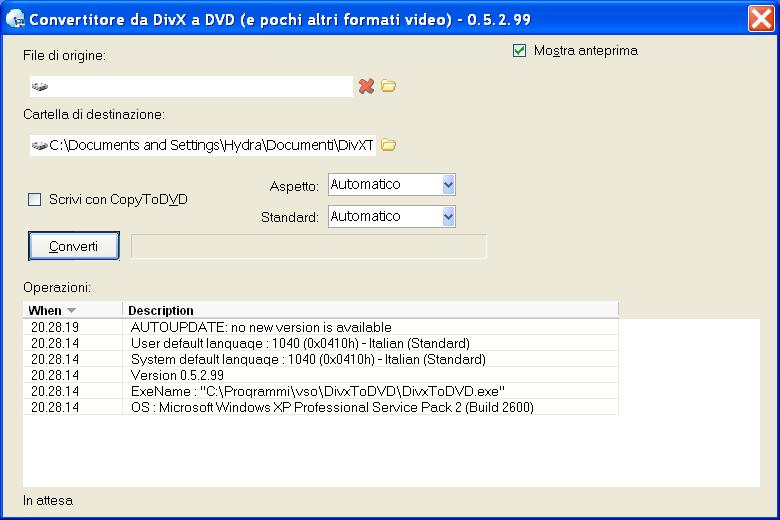Expand the Standard dropdown
The image size is (780, 520).
pos(448,216)
